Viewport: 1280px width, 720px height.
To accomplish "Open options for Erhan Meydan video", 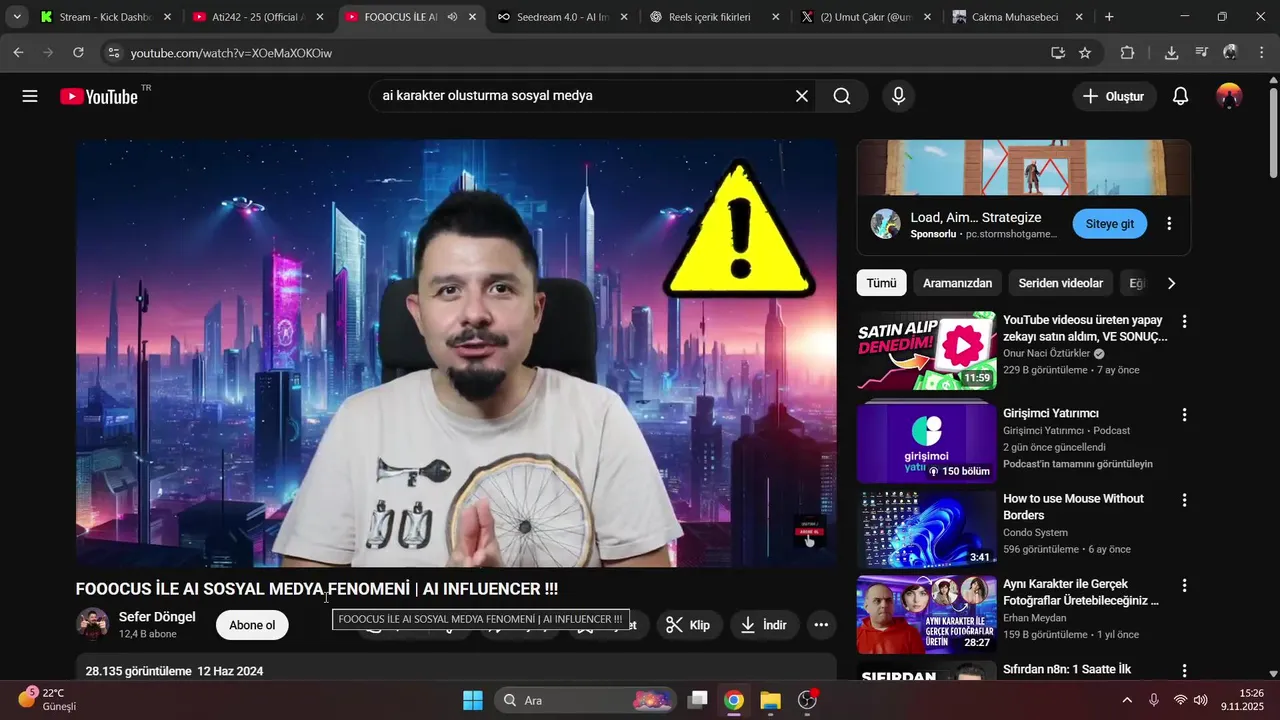I will click(x=1185, y=585).
